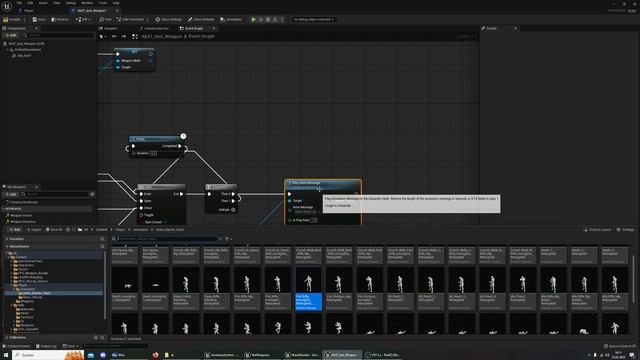Select the highlighted Fire_Rifle animation asset

pyautogui.click(x=308, y=289)
